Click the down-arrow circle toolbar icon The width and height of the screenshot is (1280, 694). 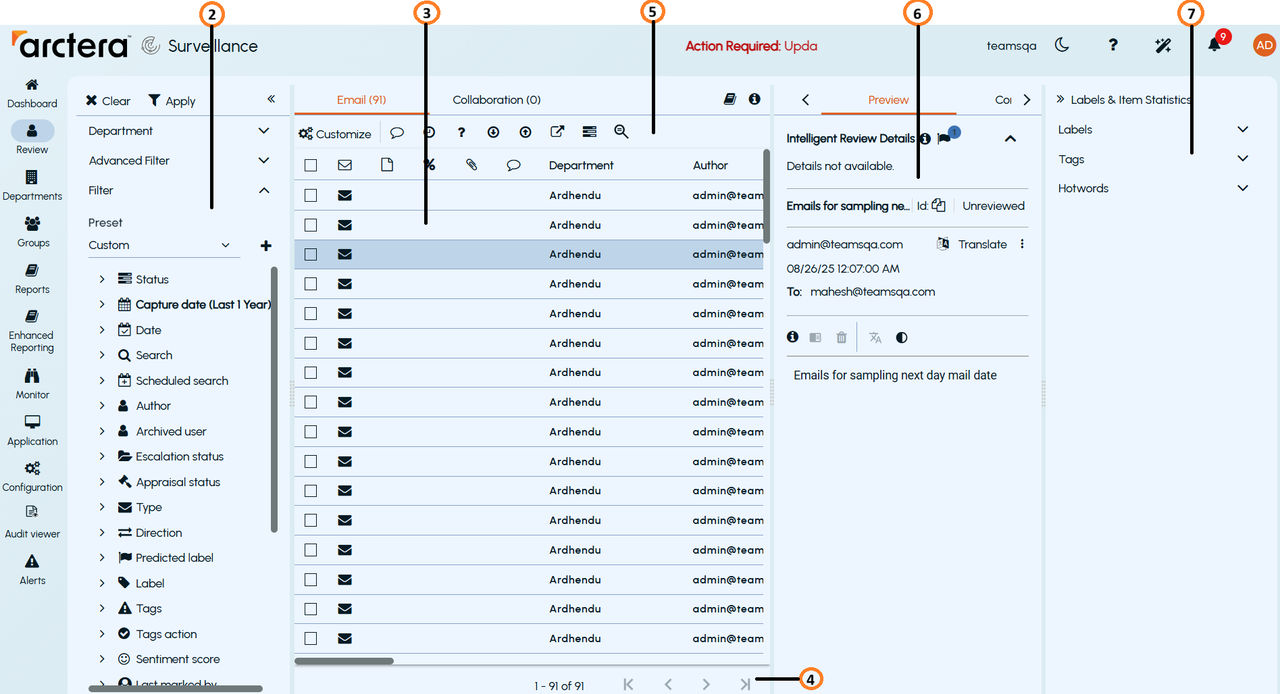[x=493, y=133]
